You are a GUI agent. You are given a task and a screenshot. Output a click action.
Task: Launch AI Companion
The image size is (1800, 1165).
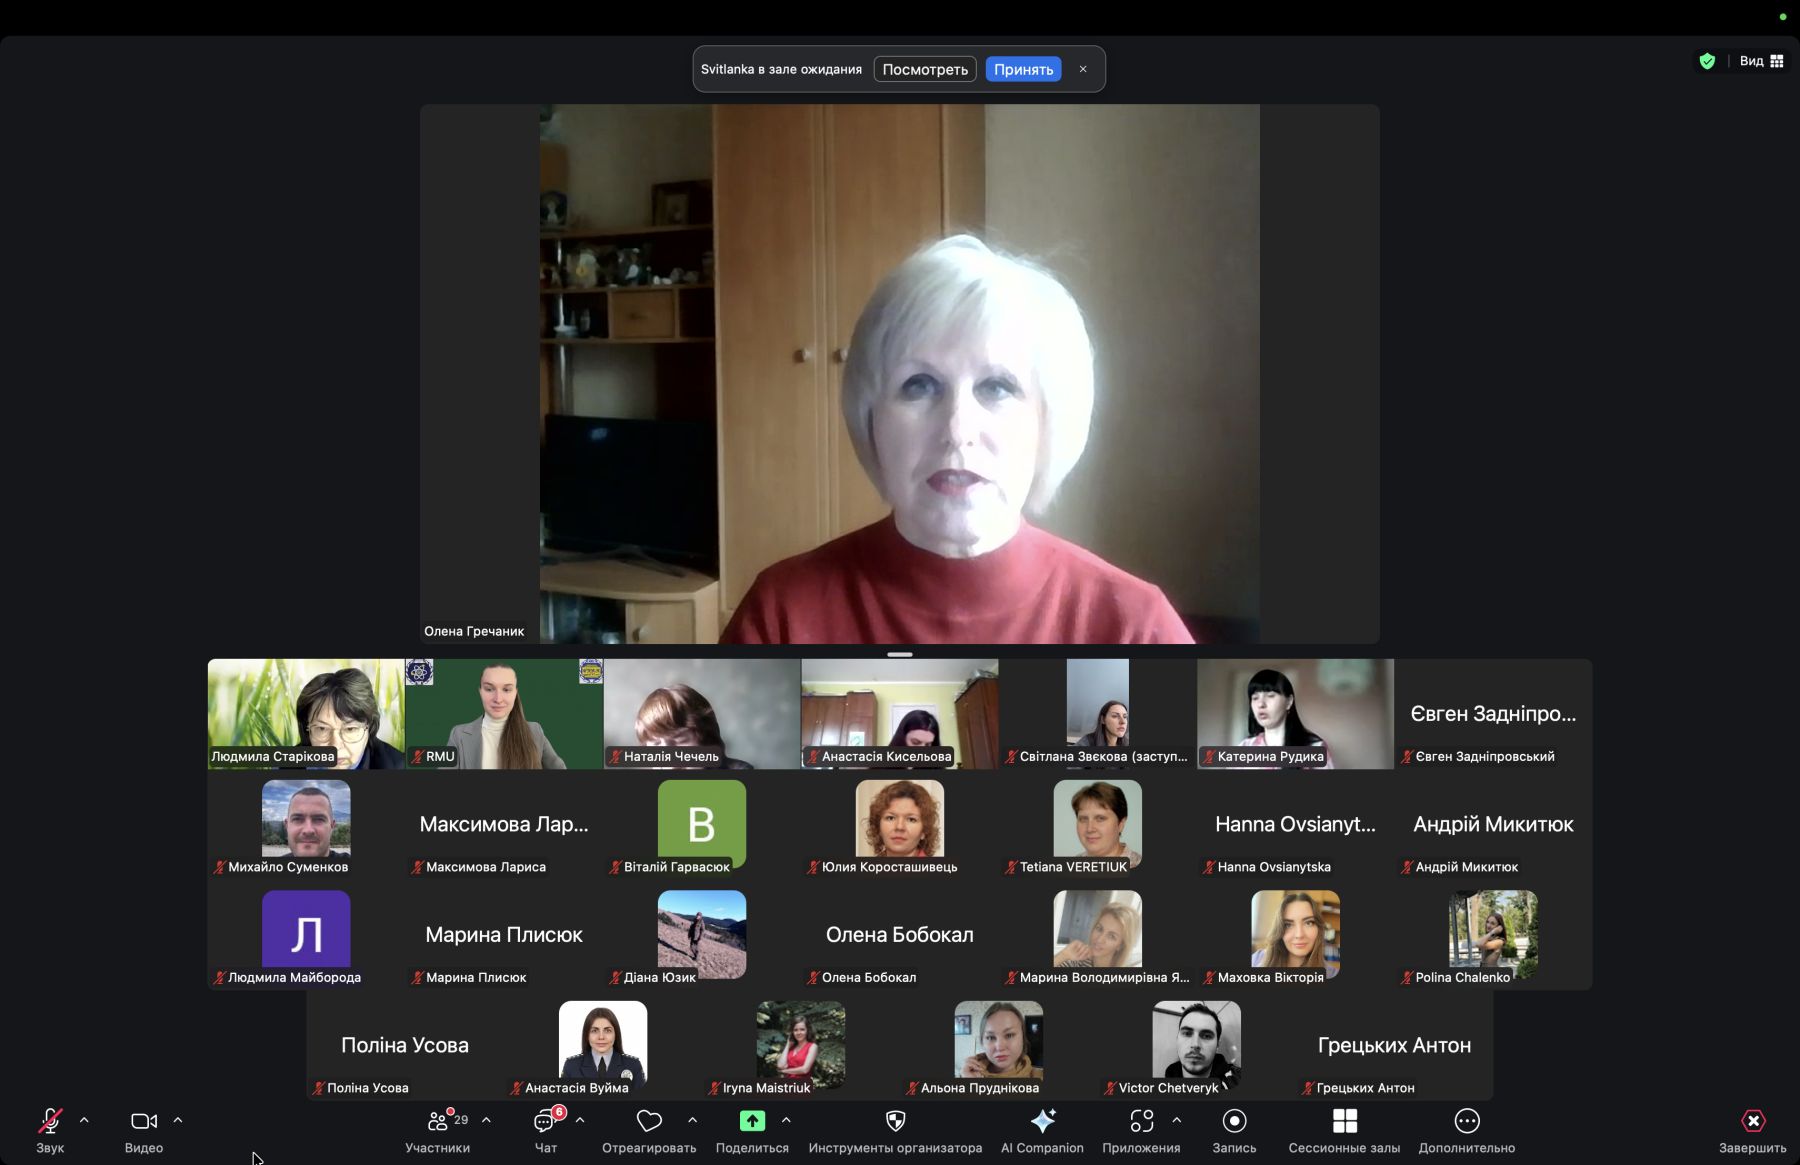coord(1042,1121)
